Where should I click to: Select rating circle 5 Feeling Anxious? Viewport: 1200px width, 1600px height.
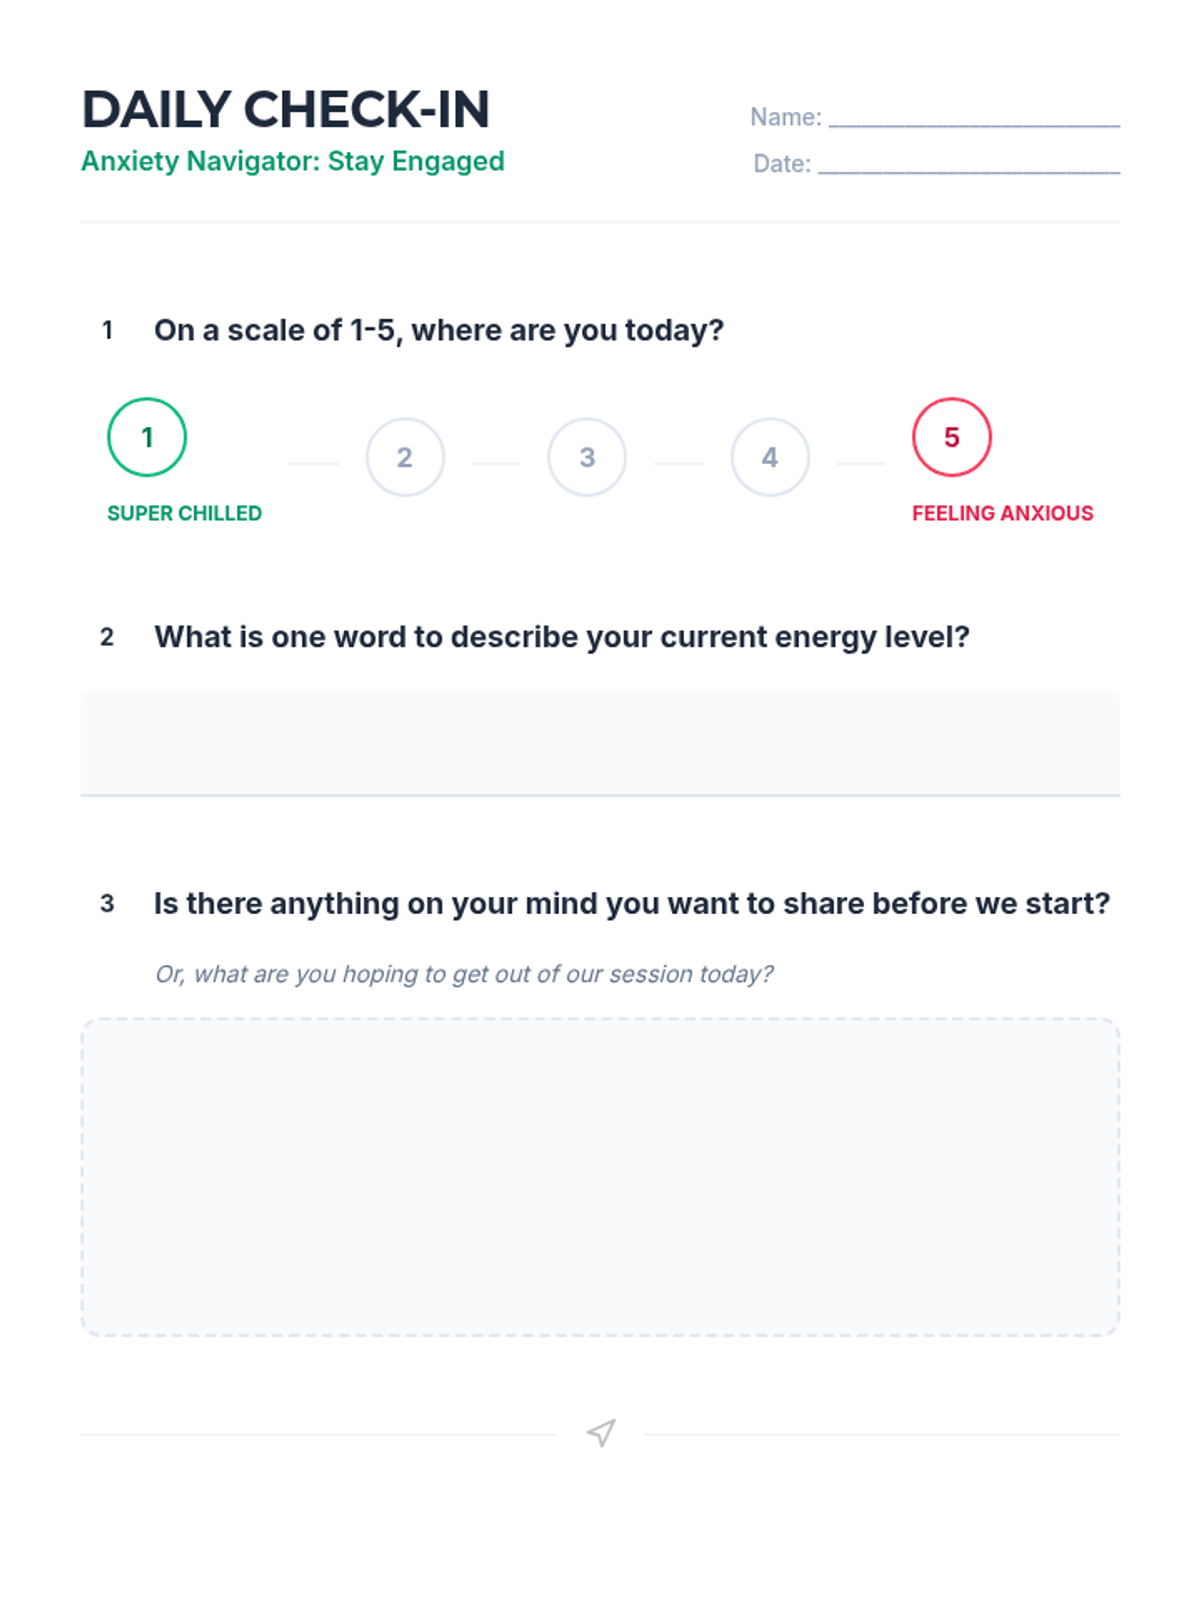pyautogui.click(x=952, y=437)
